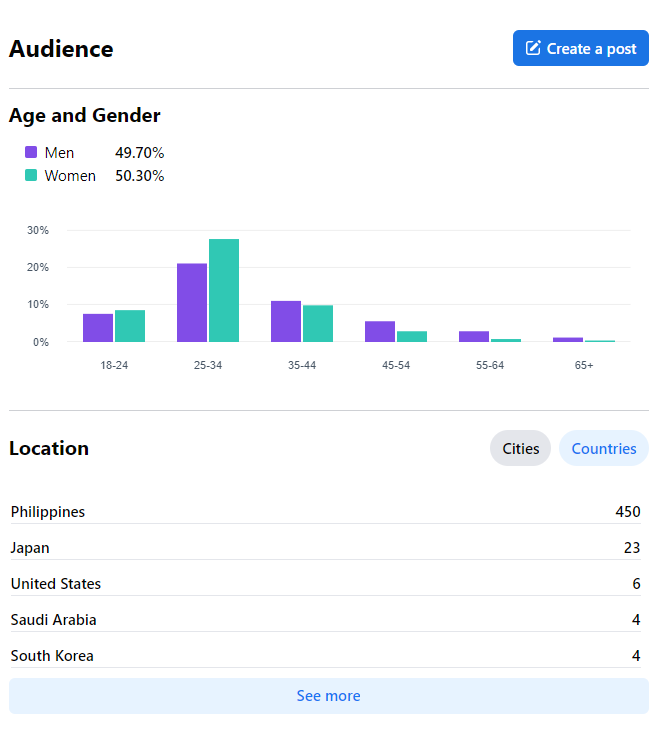
Task: Click the Create a post button
Action: [x=580, y=48]
